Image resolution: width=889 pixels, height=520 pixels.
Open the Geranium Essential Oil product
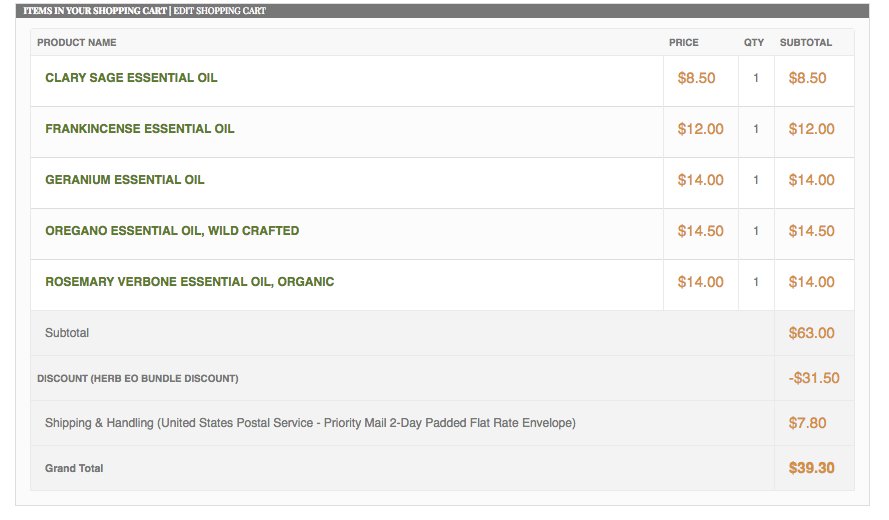pyautogui.click(x=125, y=180)
